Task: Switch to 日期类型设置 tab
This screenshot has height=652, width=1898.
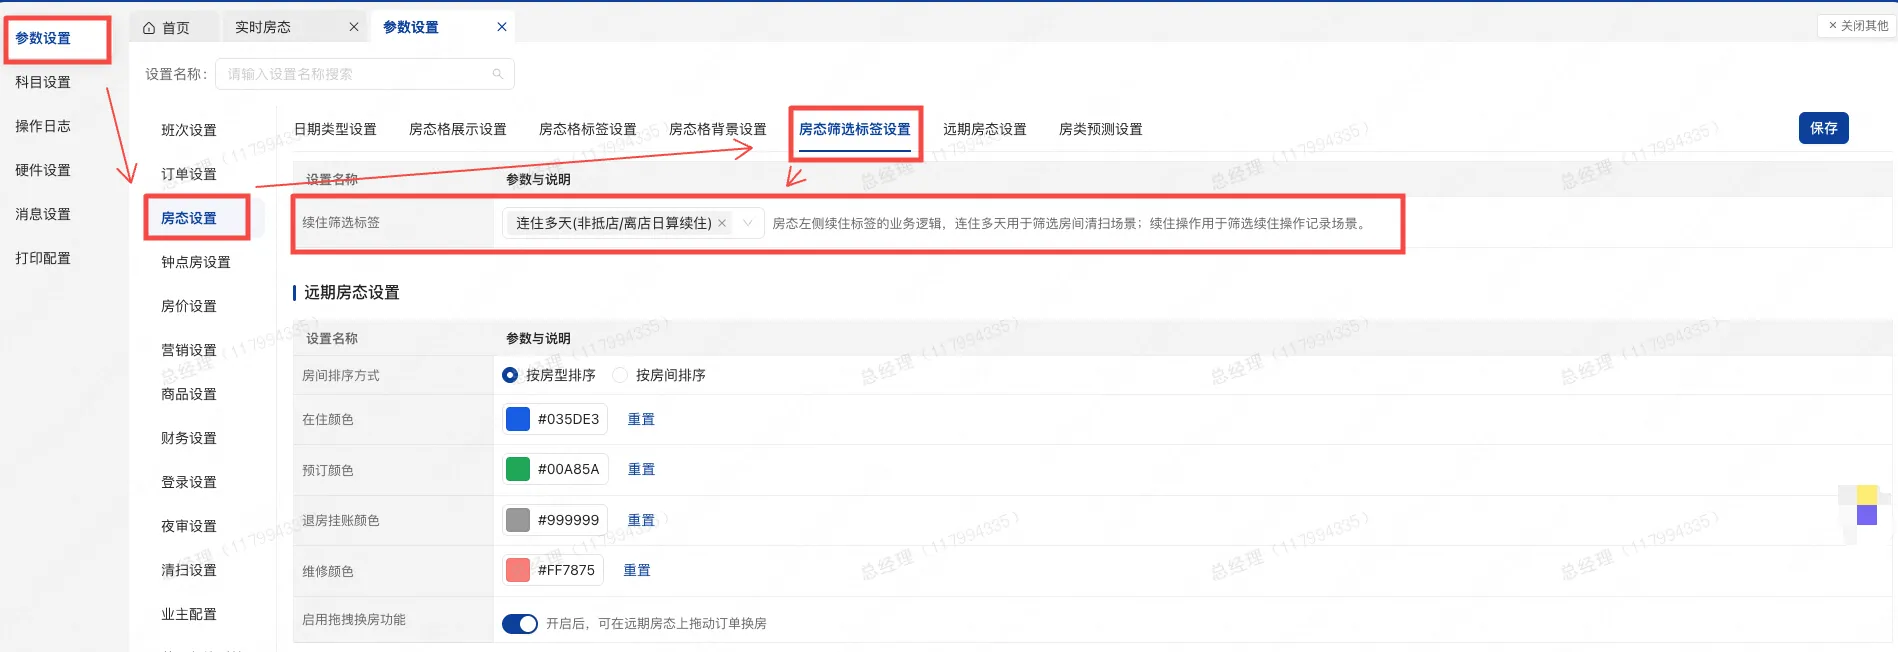Action: click(x=335, y=129)
